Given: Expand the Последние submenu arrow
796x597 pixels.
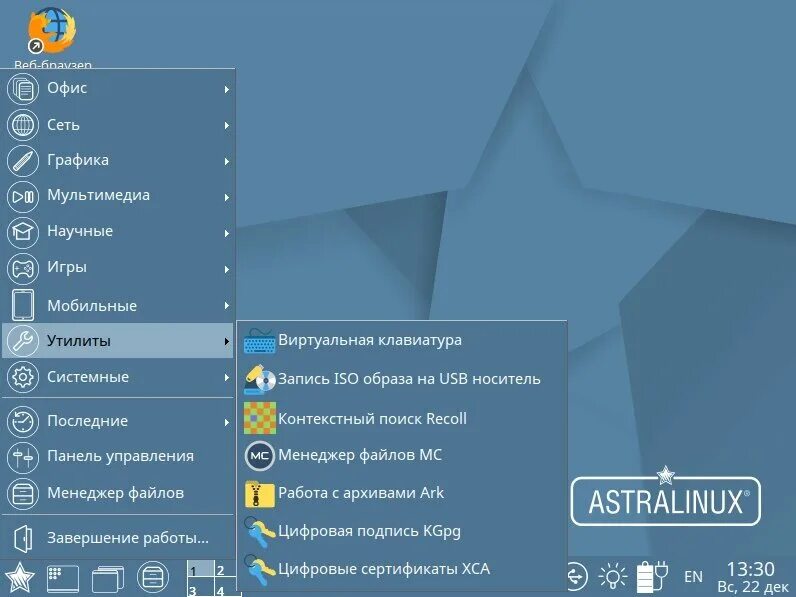Looking at the screenshot, I should tap(227, 422).
